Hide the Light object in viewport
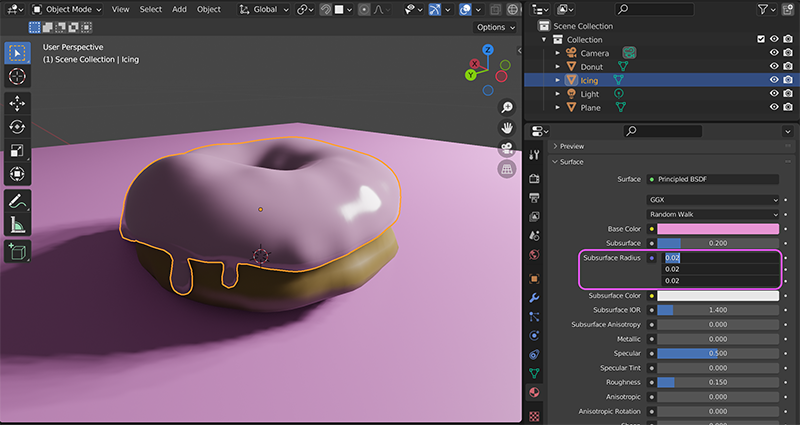Image resolution: width=800 pixels, height=425 pixels. pyautogui.click(x=774, y=93)
